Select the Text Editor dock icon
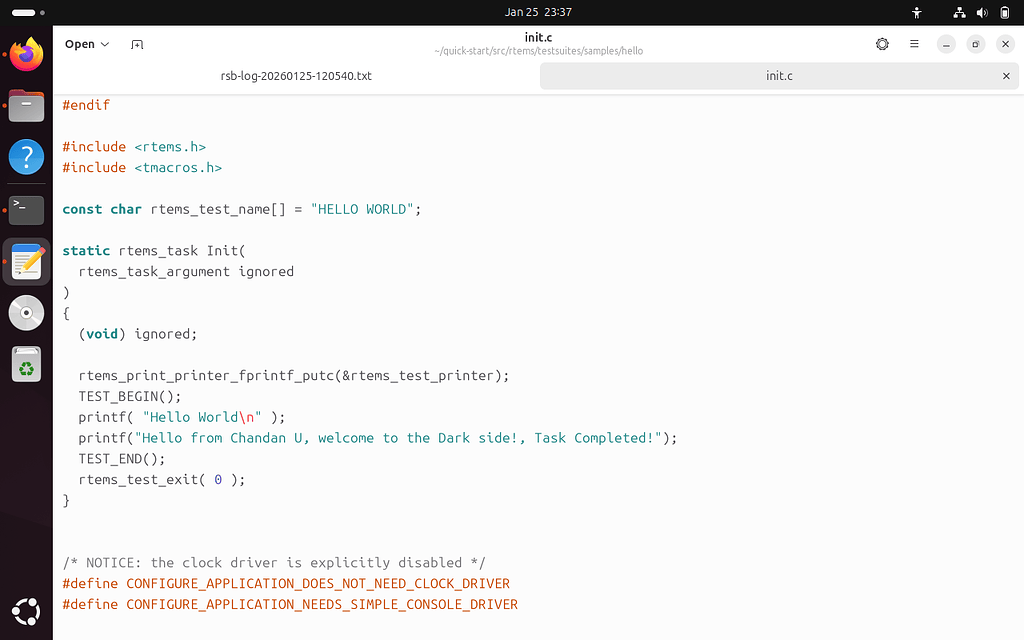 26,262
